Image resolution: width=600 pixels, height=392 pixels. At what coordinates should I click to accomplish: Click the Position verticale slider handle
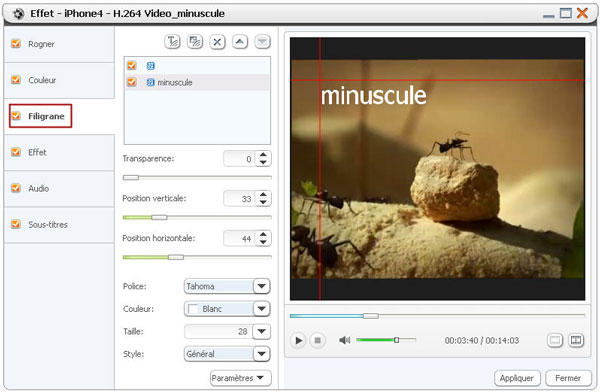(x=159, y=217)
